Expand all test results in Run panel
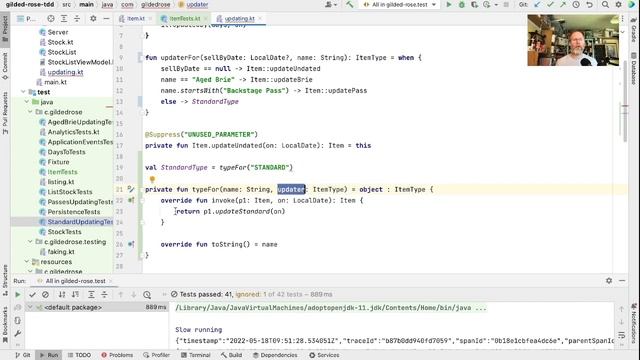 pos(91,294)
